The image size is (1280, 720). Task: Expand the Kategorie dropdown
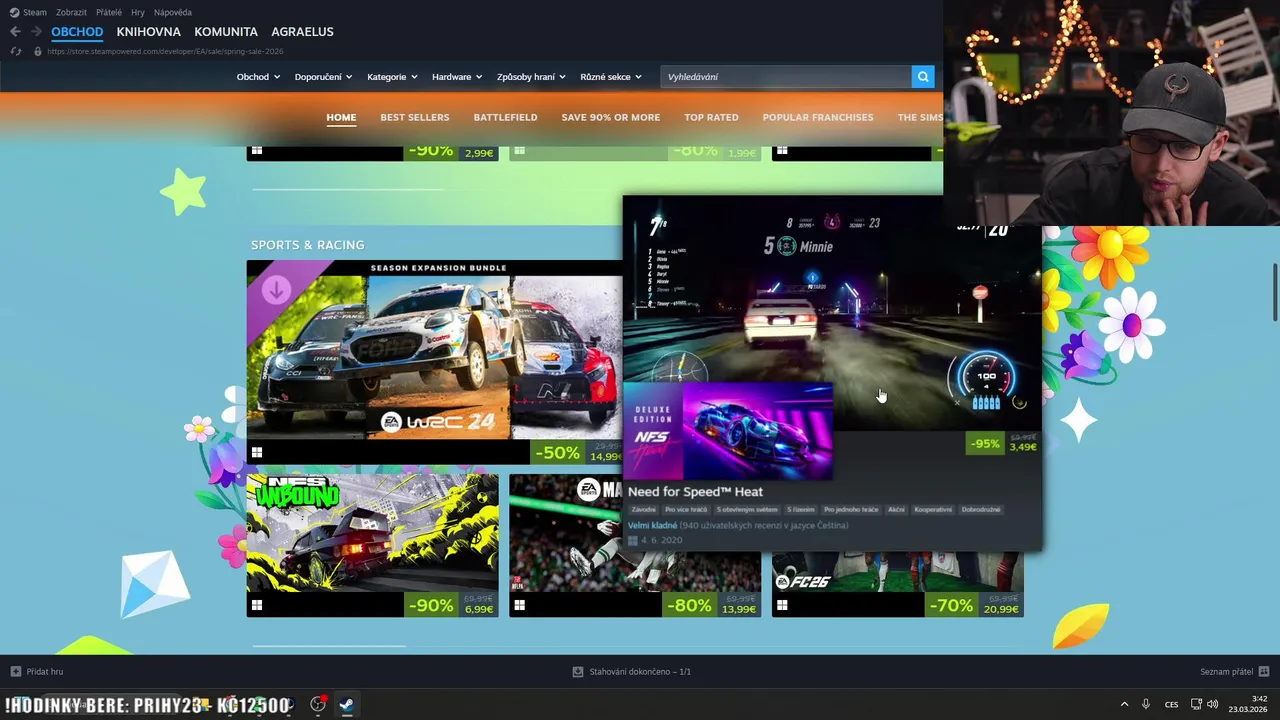pyautogui.click(x=392, y=77)
